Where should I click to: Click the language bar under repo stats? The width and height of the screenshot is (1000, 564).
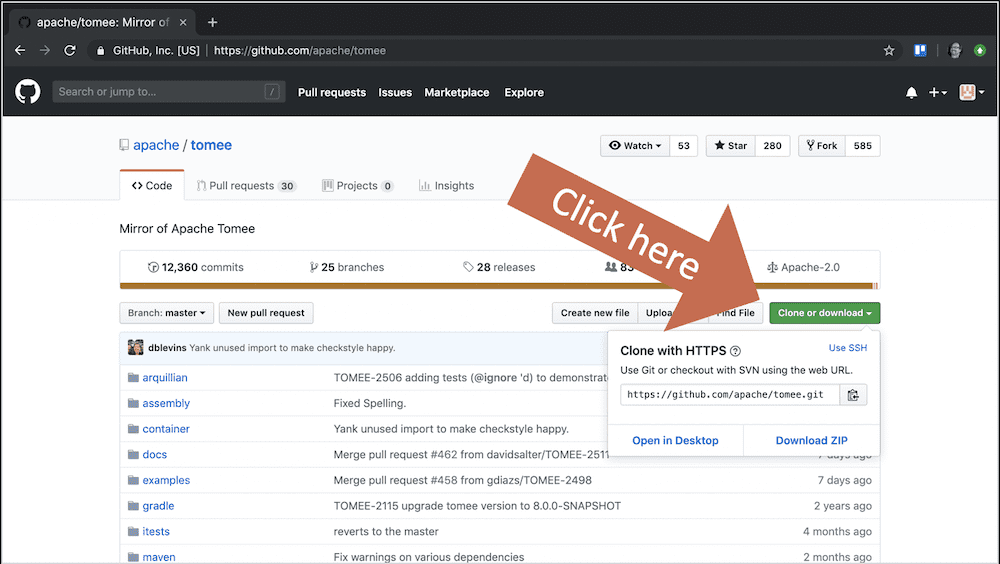tap(499, 286)
